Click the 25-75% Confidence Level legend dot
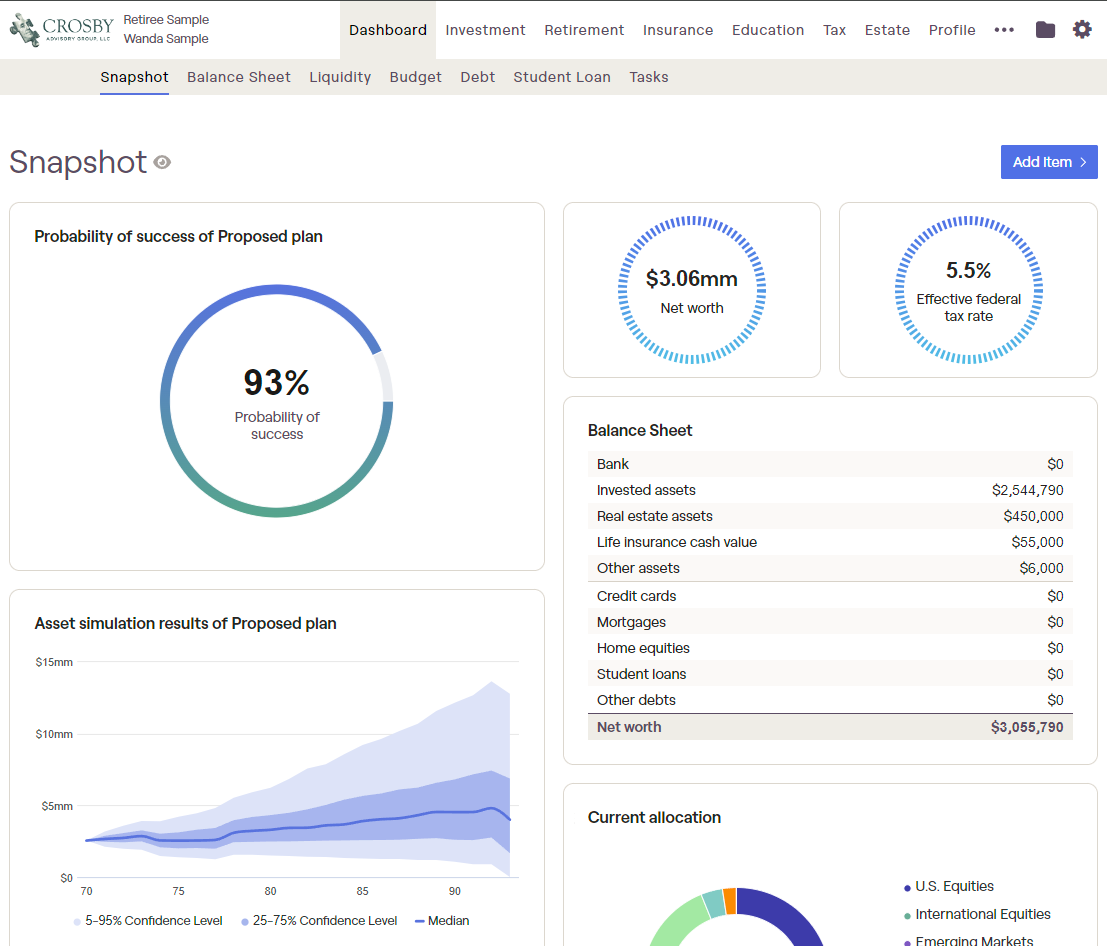Screen dimensions: 1107x946 coord(244,921)
